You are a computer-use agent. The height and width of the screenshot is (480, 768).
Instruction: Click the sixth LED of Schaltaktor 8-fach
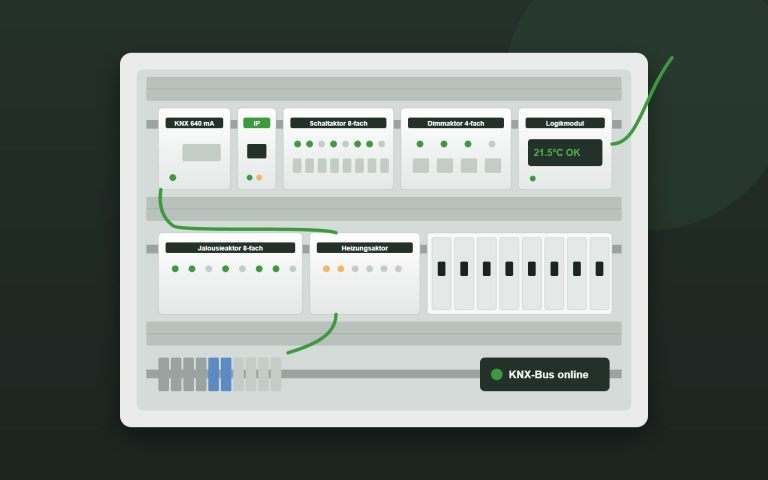click(x=358, y=144)
